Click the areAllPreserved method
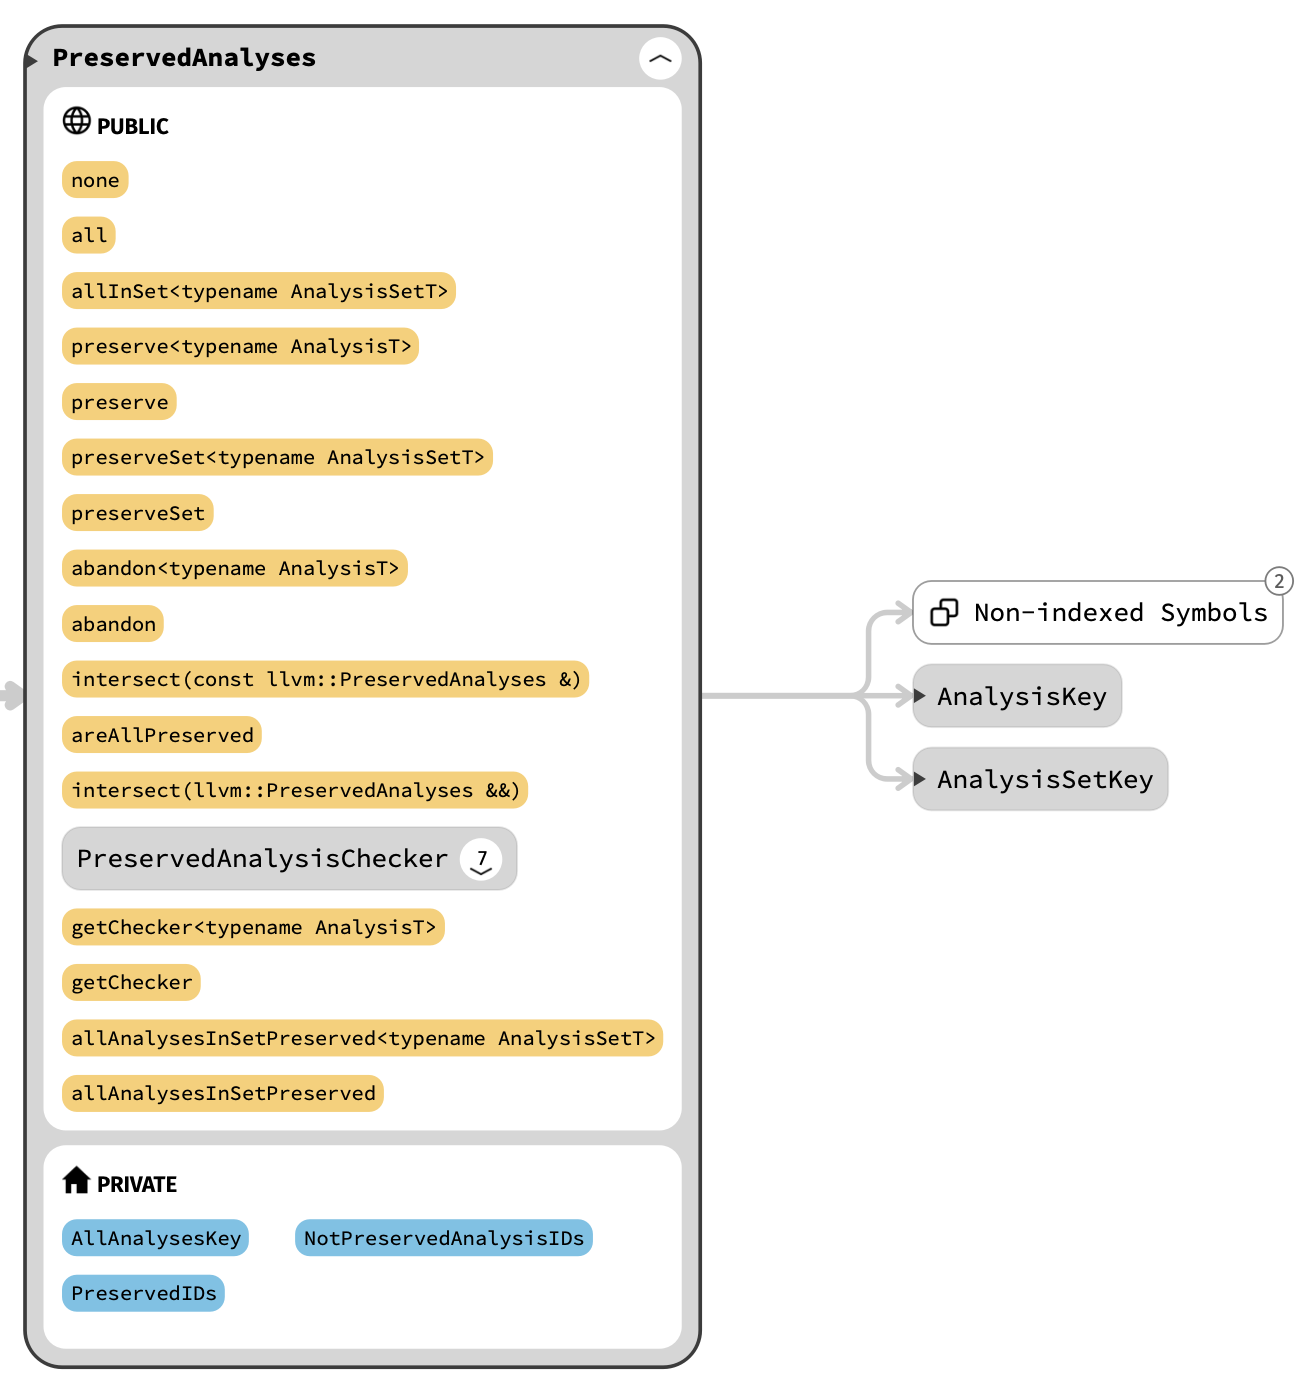Viewport: 1314px width, 1392px height. pos(162,735)
